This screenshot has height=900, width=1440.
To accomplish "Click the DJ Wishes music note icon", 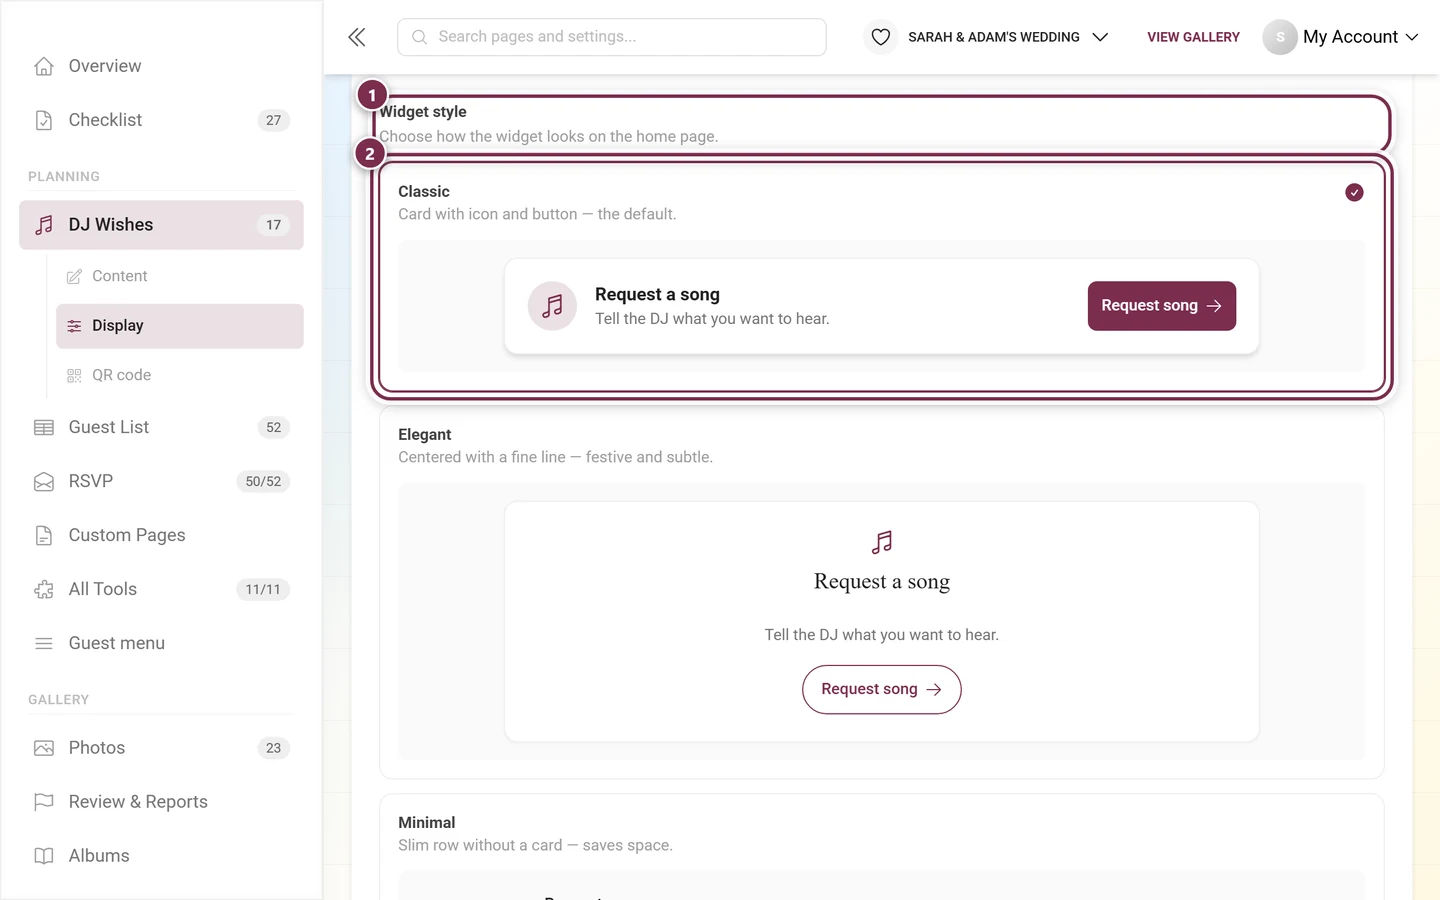I will point(44,225).
